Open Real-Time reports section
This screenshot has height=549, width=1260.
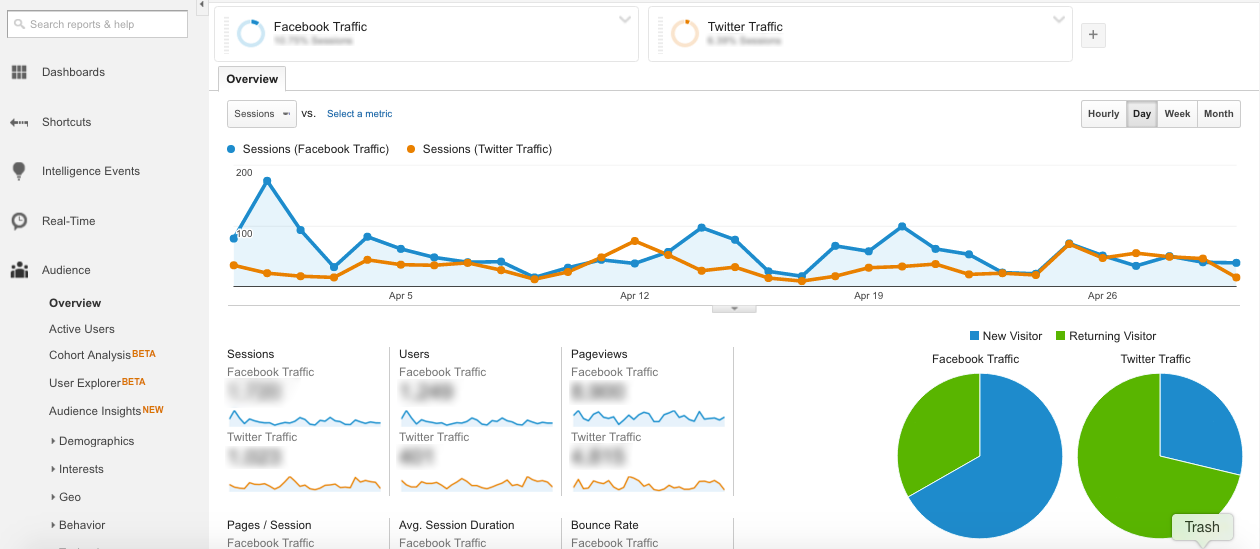pos(69,221)
